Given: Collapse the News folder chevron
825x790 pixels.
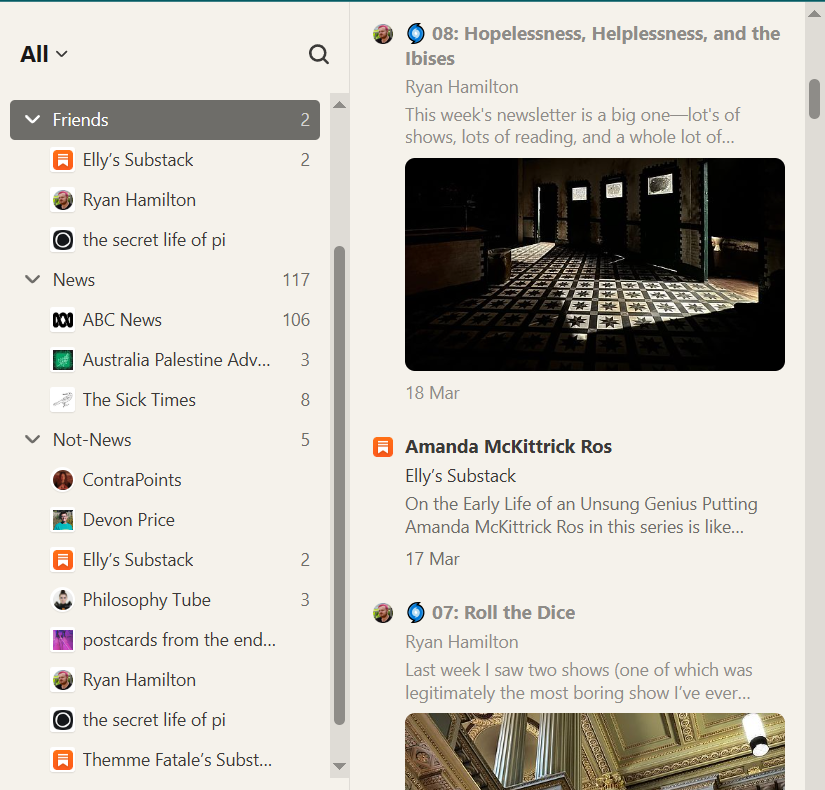Looking at the screenshot, I should pos(33,279).
